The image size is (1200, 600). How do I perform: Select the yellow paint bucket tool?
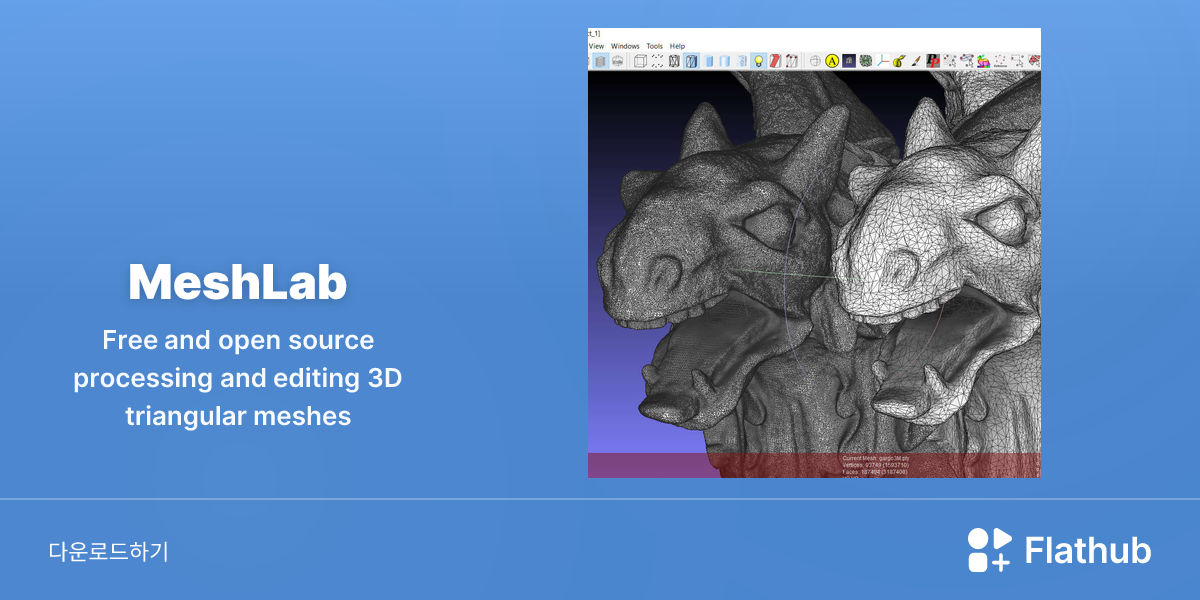(899, 61)
